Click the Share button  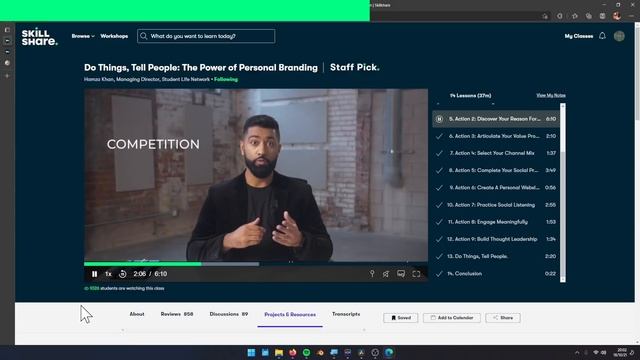[x=503, y=318]
